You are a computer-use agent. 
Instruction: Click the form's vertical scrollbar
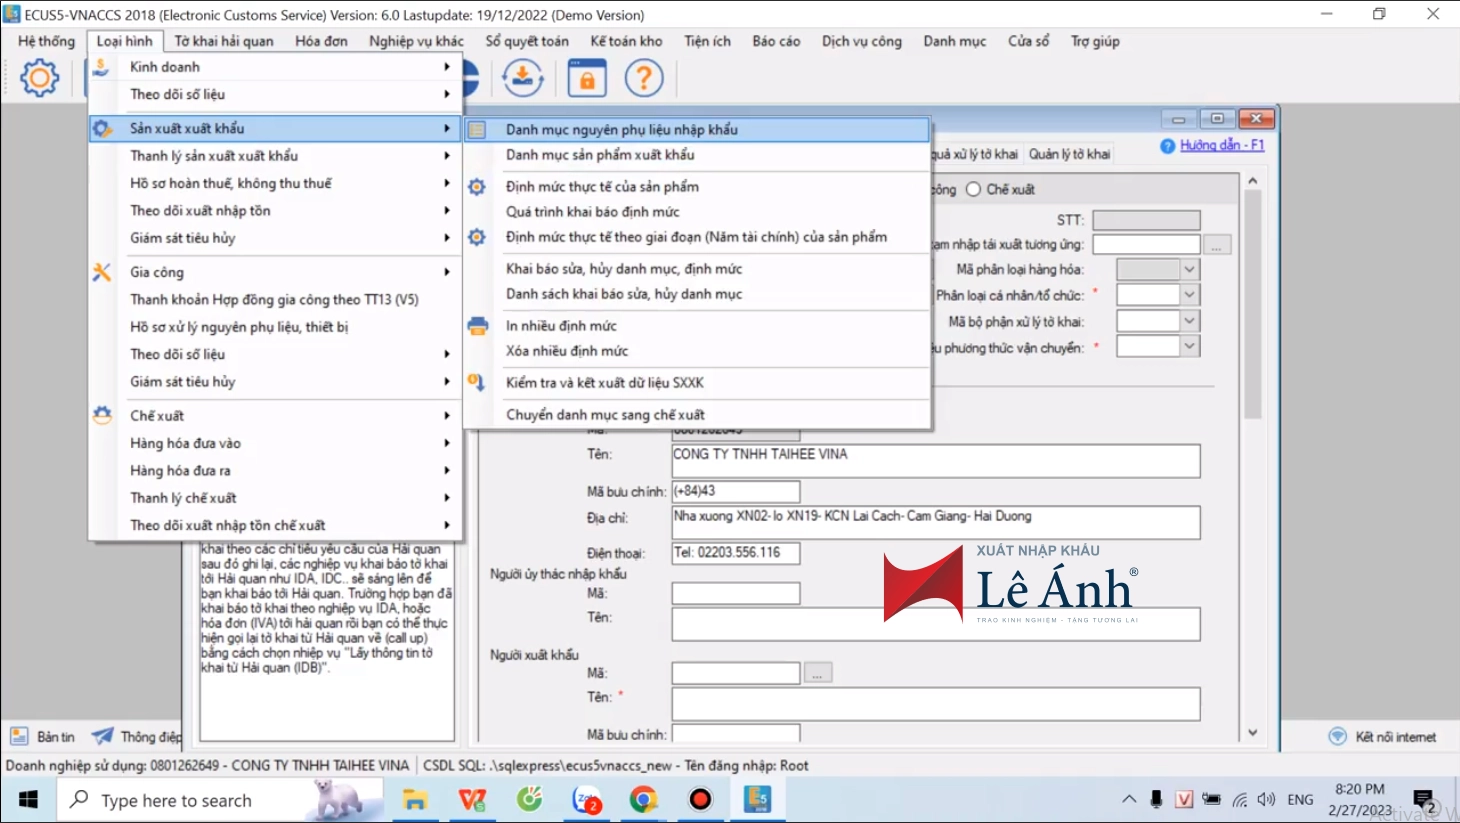pos(1253,310)
